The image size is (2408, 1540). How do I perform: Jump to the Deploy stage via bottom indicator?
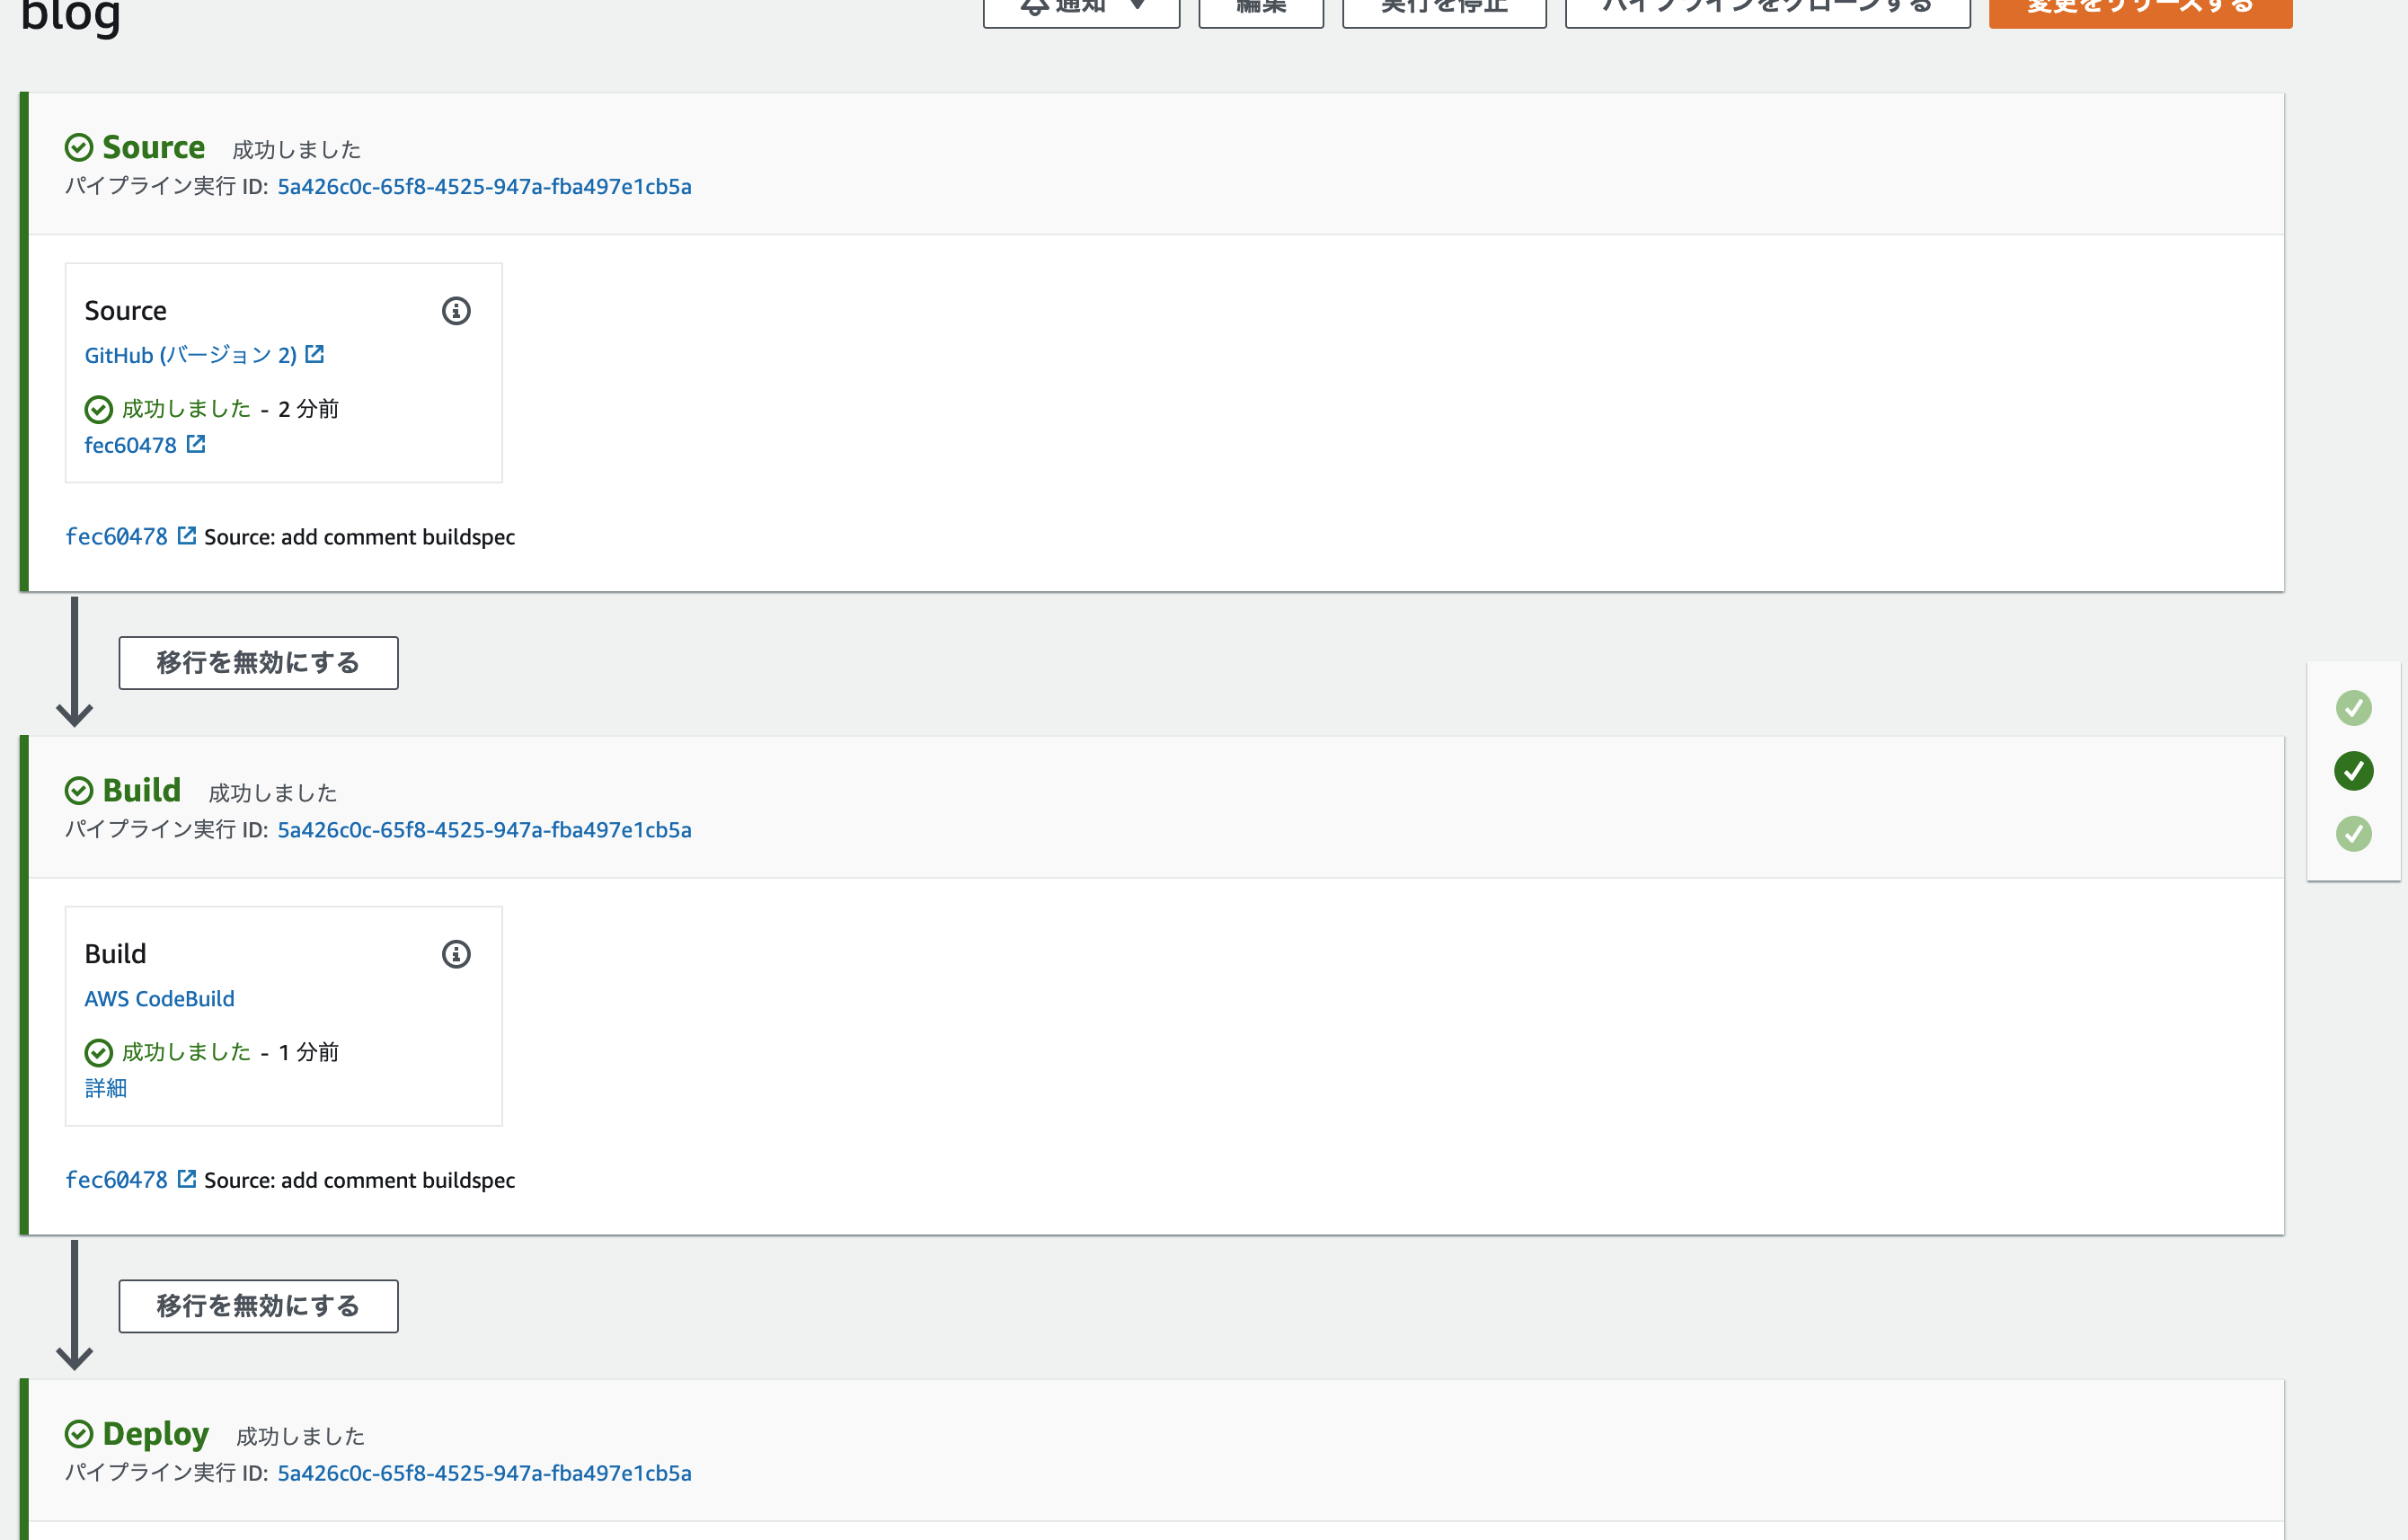(x=2353, y=834)
